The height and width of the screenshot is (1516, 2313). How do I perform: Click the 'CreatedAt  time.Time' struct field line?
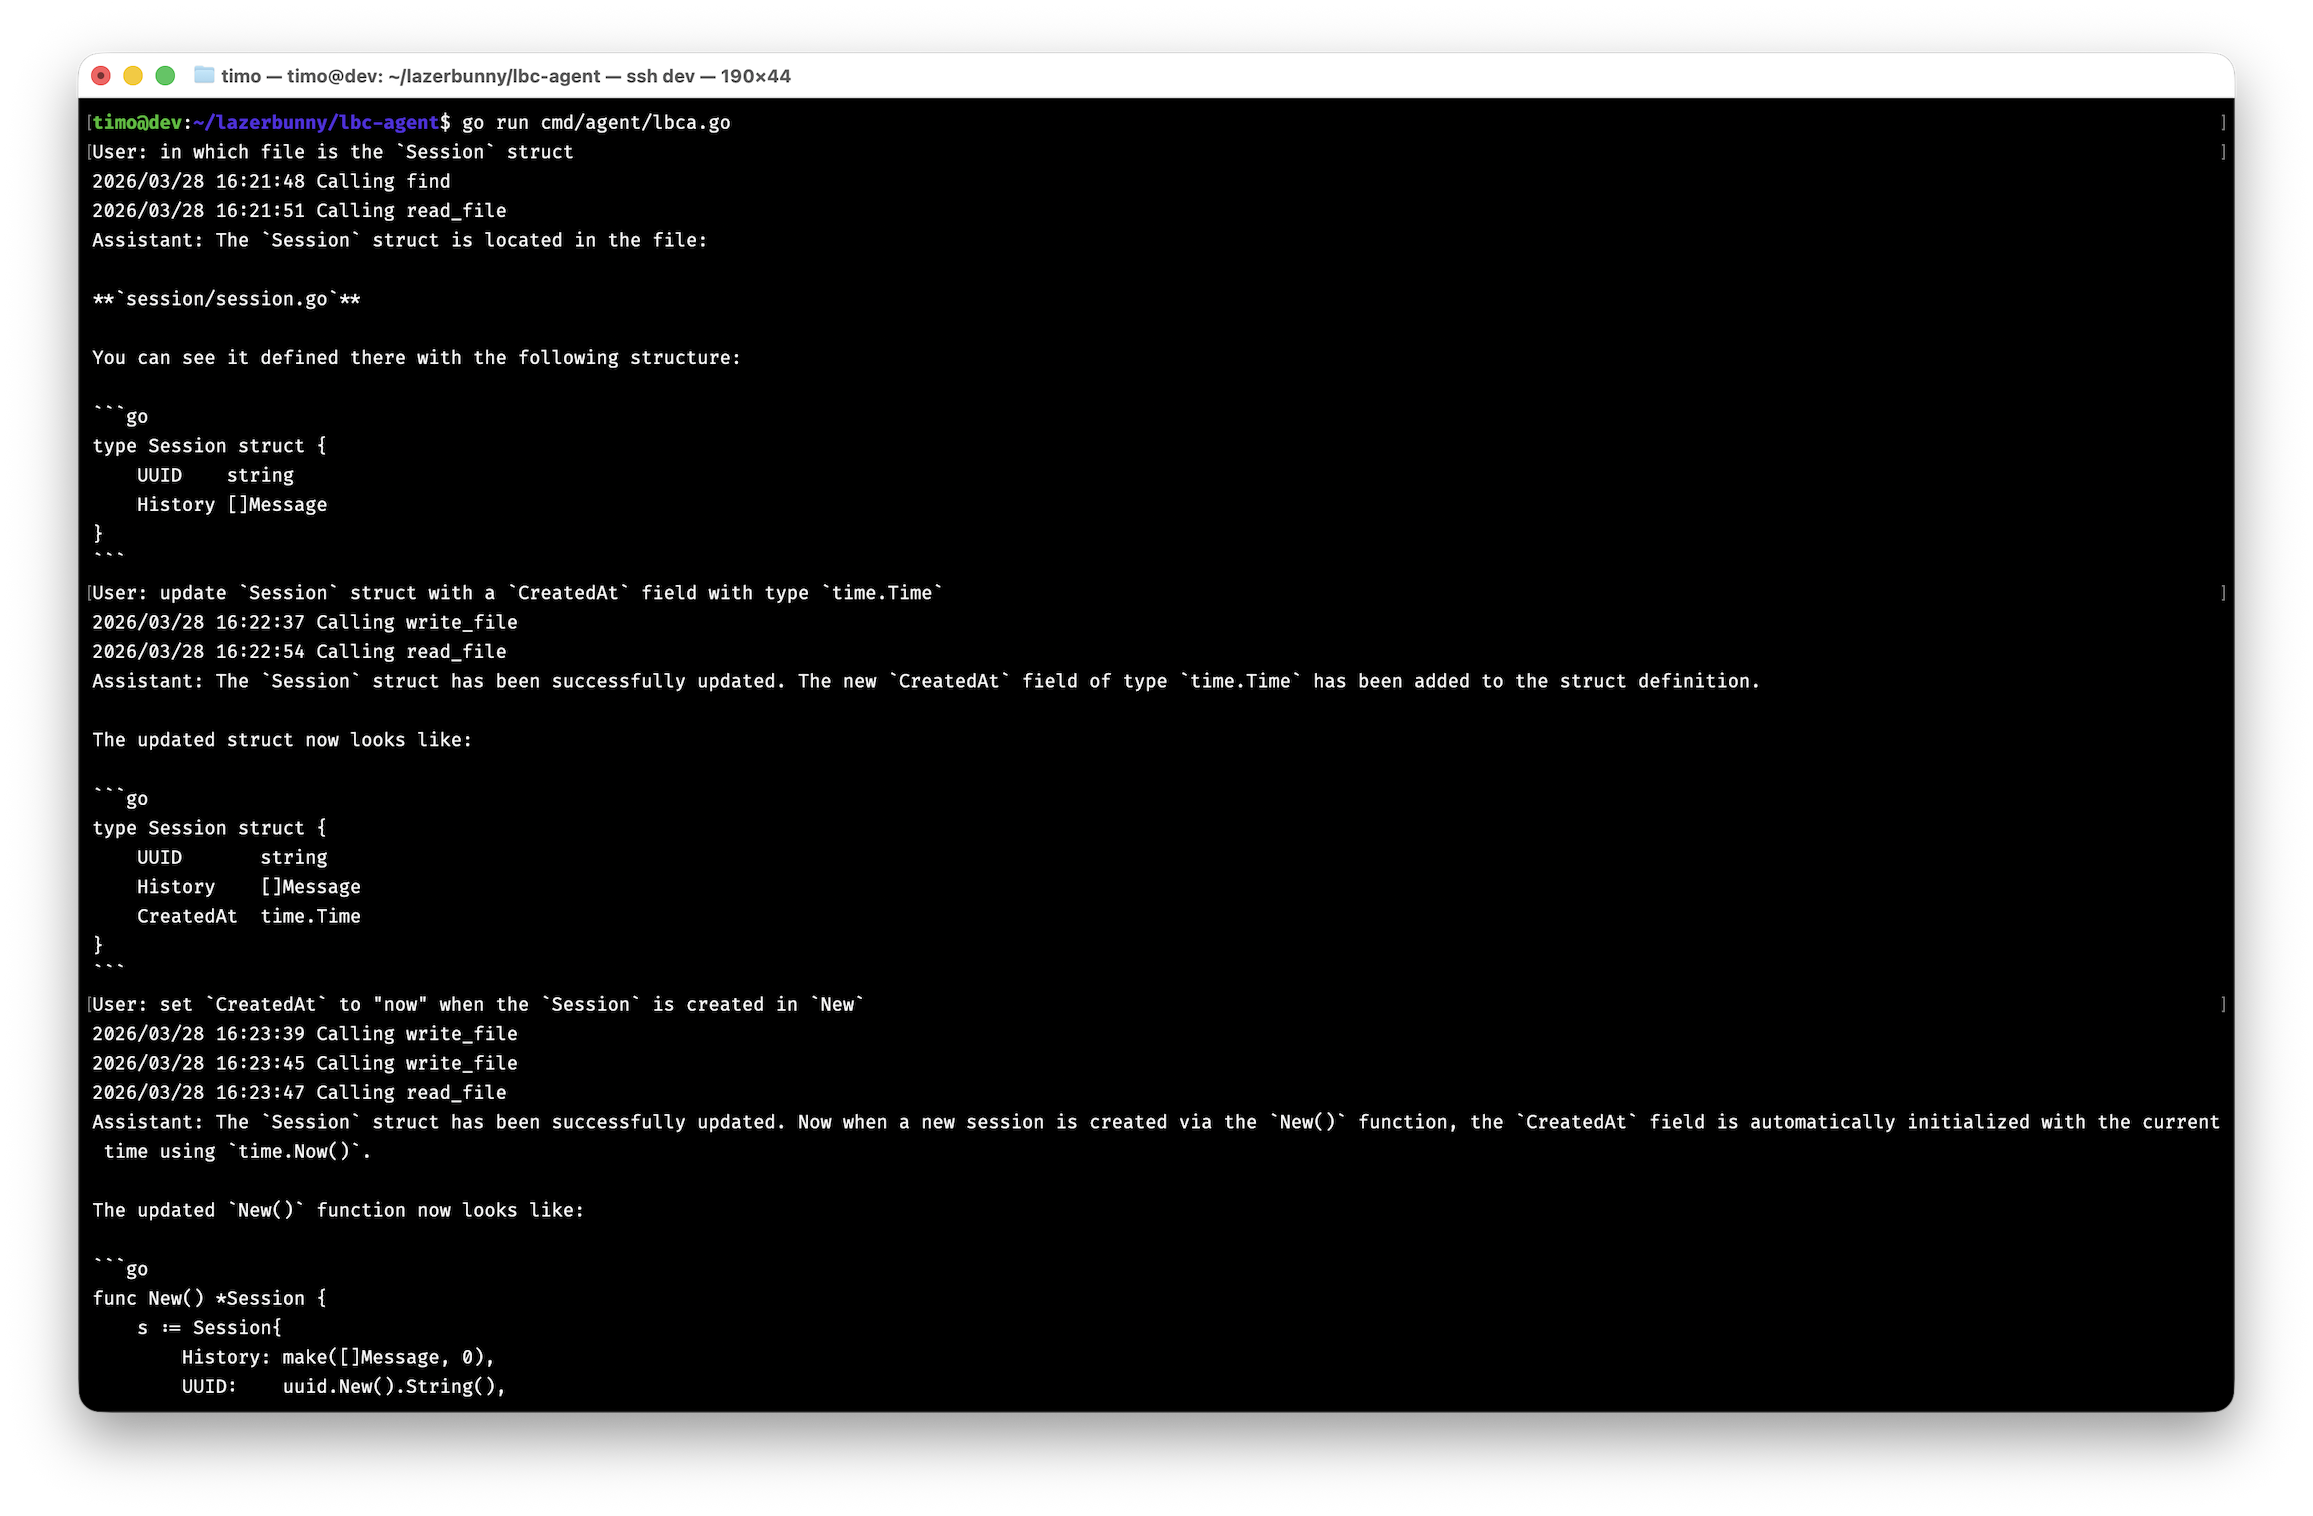[248, 916]
